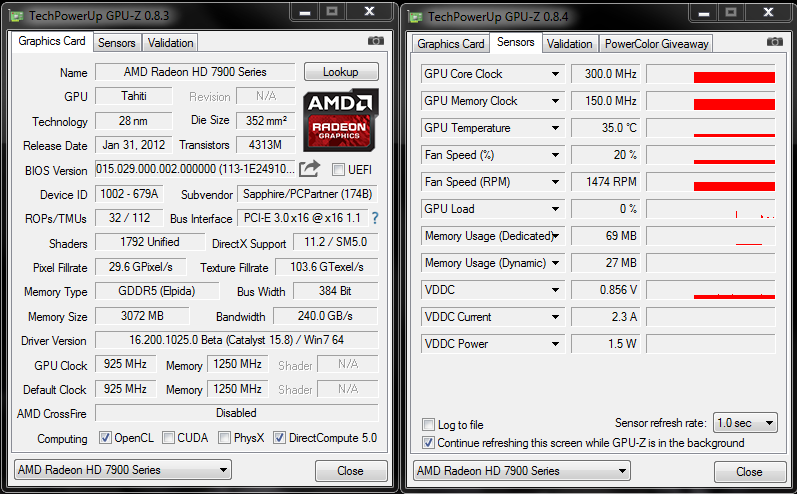Screen dimensions: 797x494
Task: Click the Name field showing AMD Radeon HD 7900 Series
Action: (195, 72)
